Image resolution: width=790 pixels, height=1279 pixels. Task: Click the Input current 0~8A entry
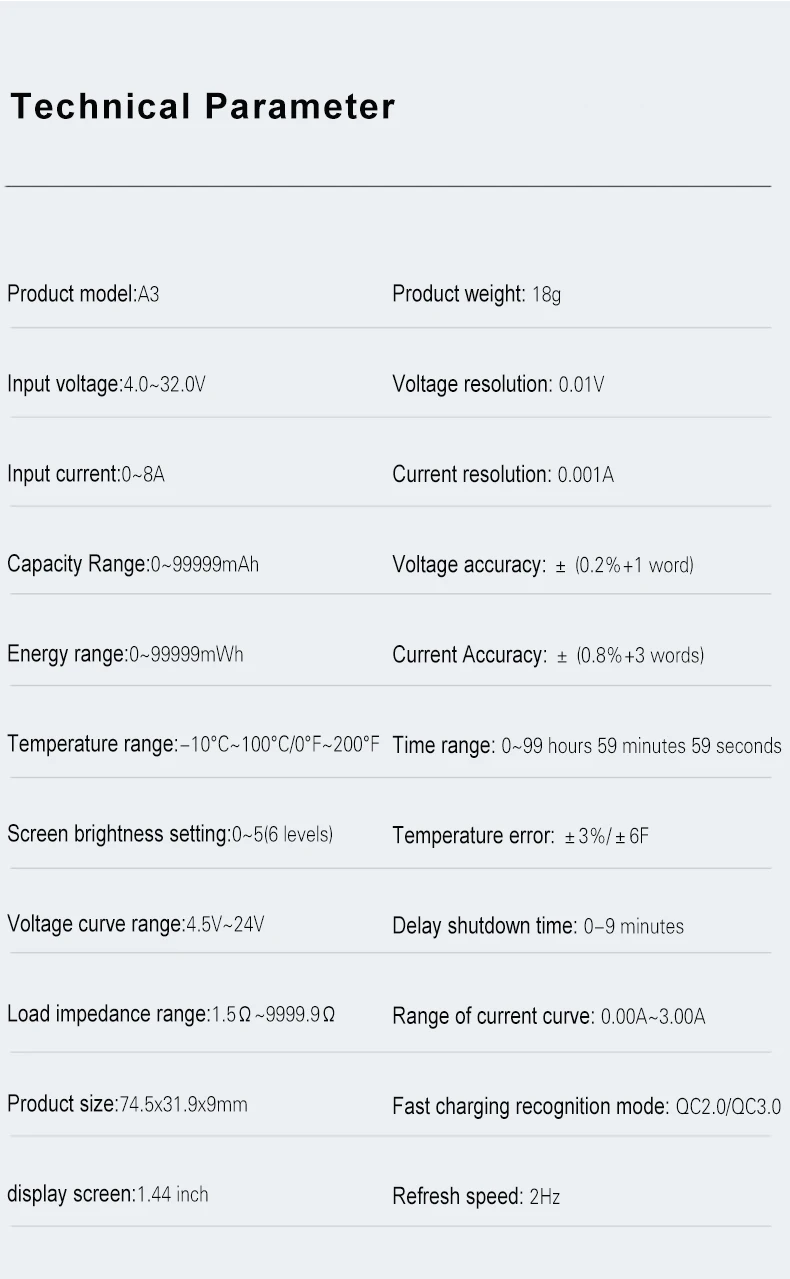[x=86, y=474]
